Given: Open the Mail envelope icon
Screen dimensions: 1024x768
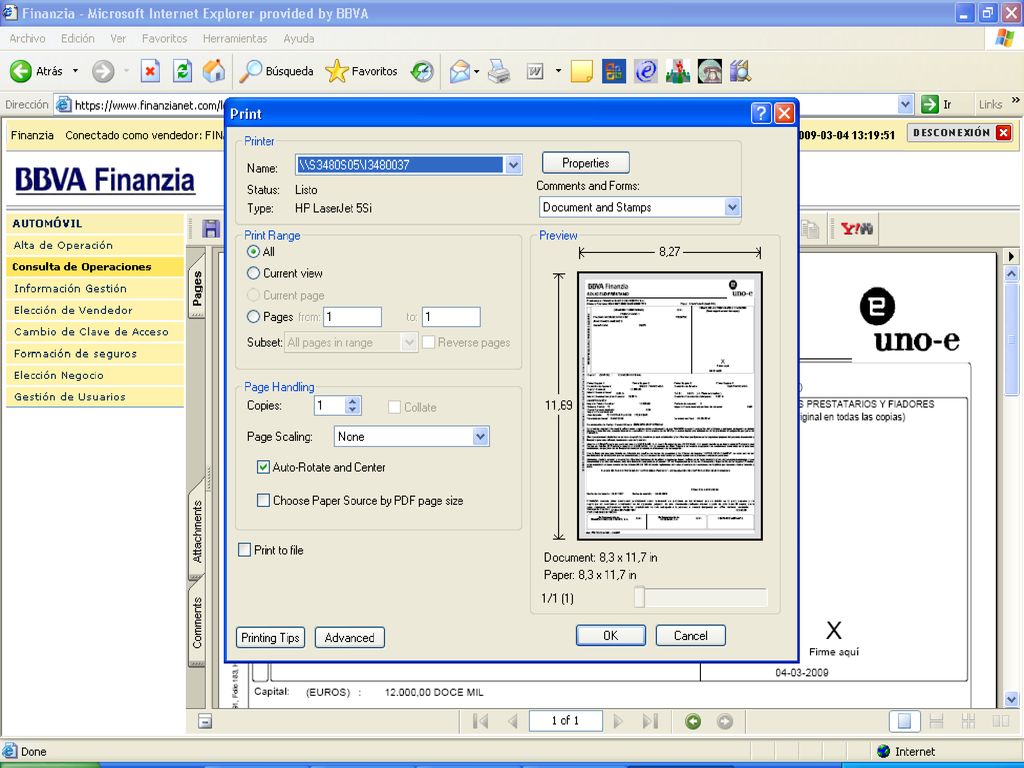Looking at the screenshot, I should [460, 71].
